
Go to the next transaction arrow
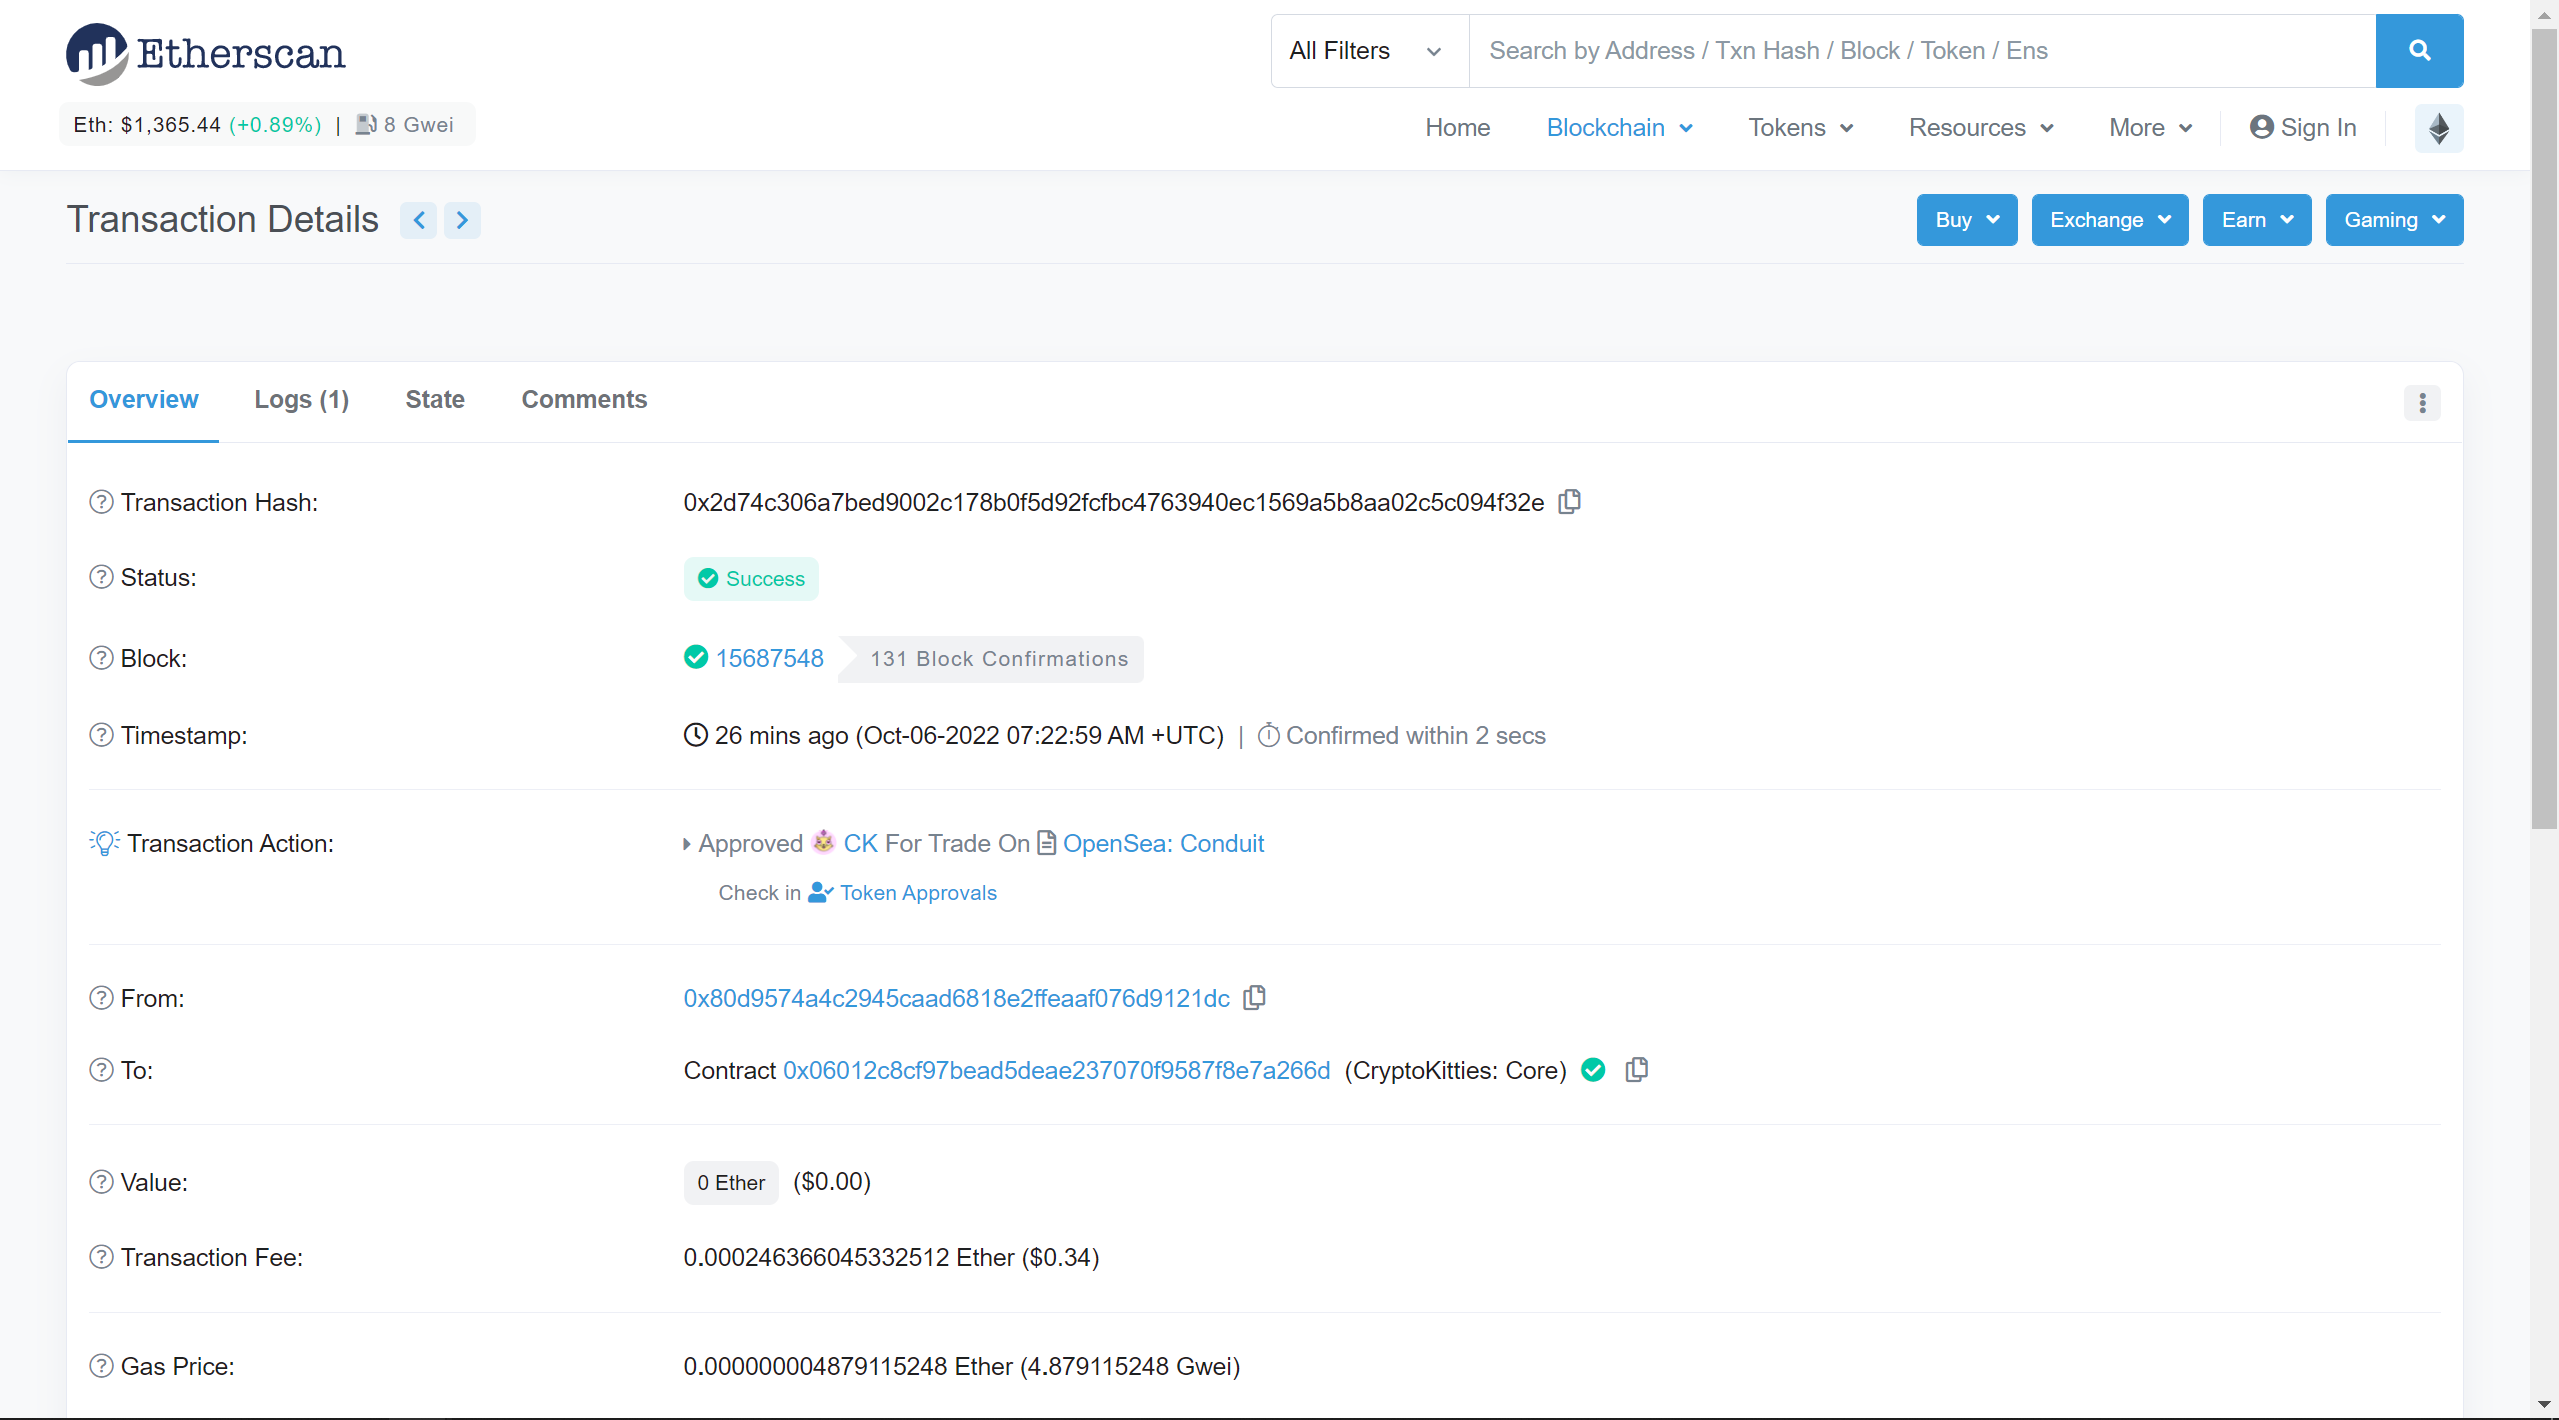tap(462, 220)
